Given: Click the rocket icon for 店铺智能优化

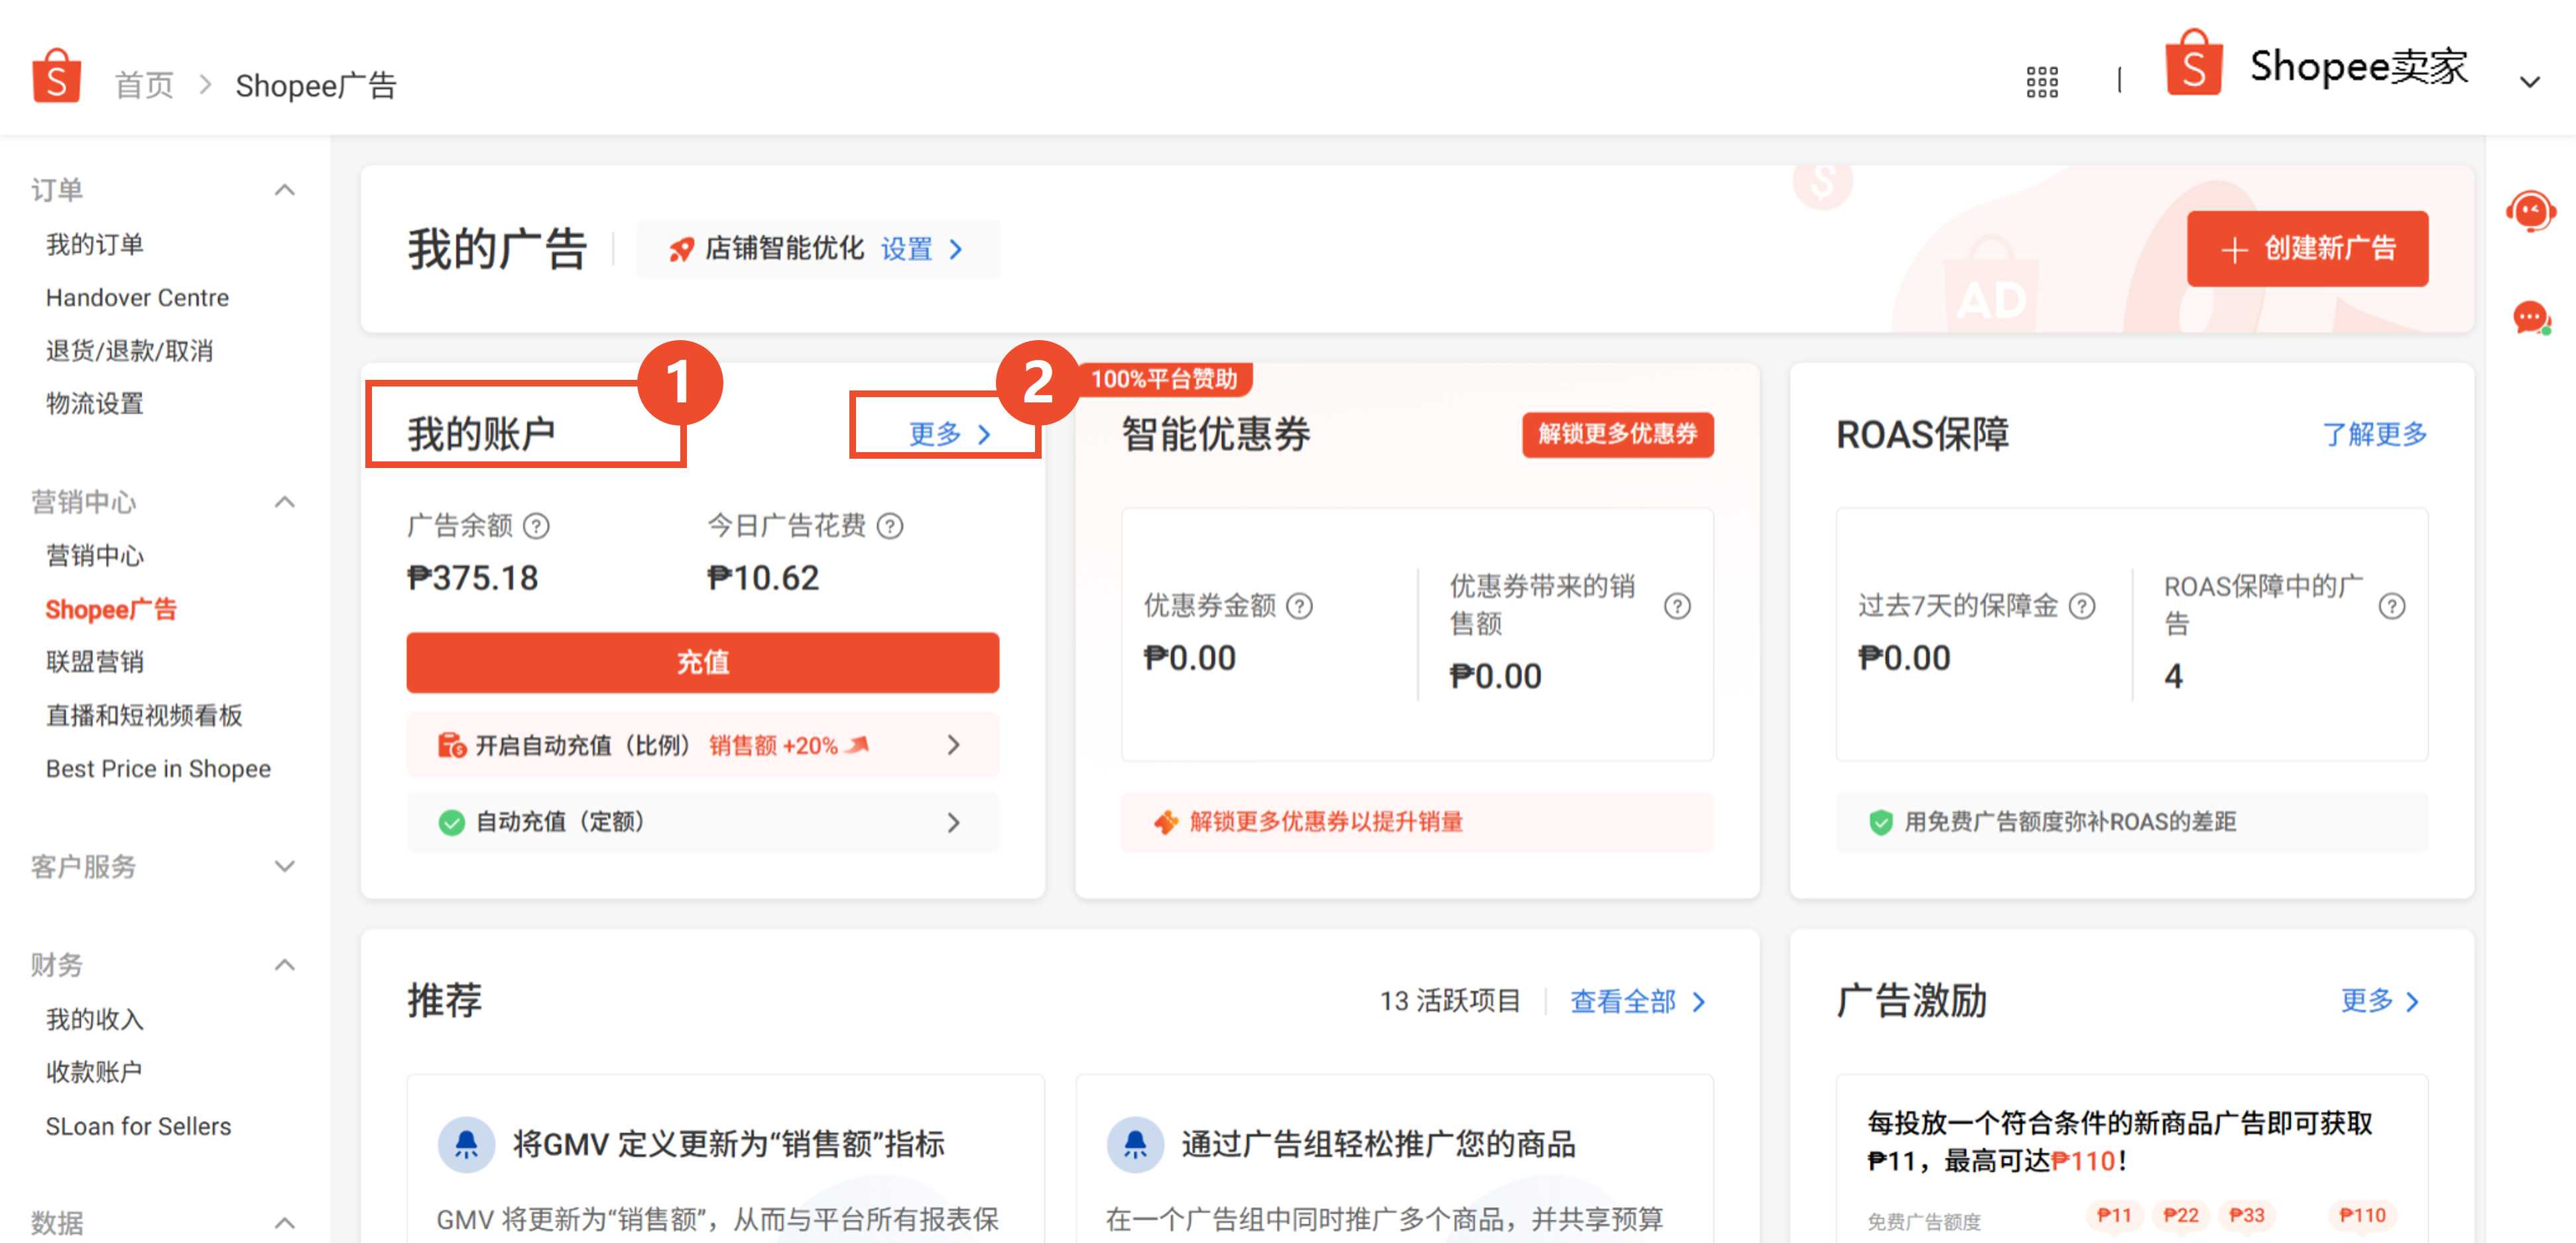Looking at the screenshot, I should coord(681,249).
